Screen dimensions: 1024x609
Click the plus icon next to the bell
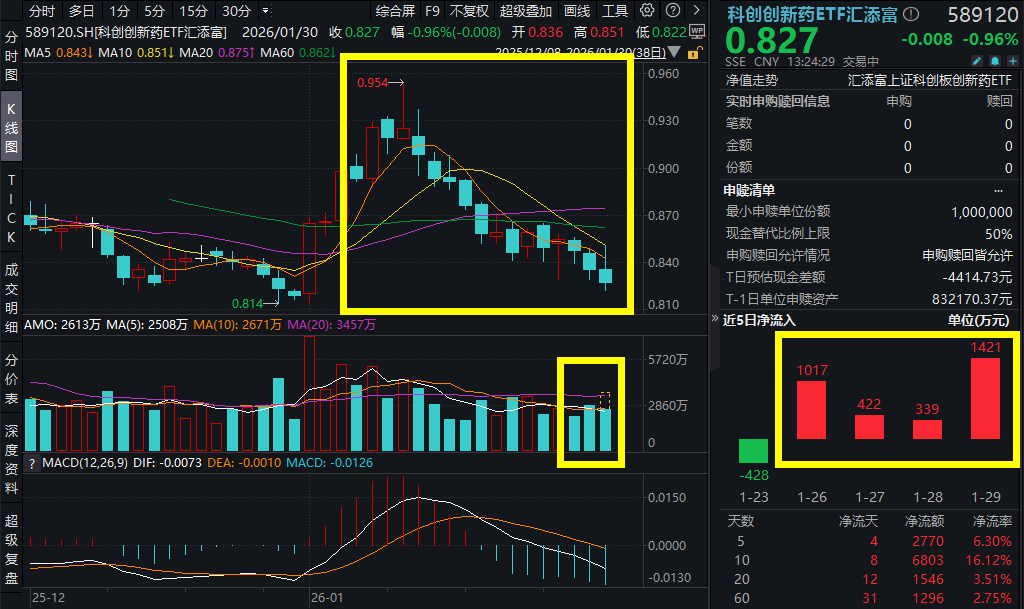pyautogui.click(x=1013, y=60)
